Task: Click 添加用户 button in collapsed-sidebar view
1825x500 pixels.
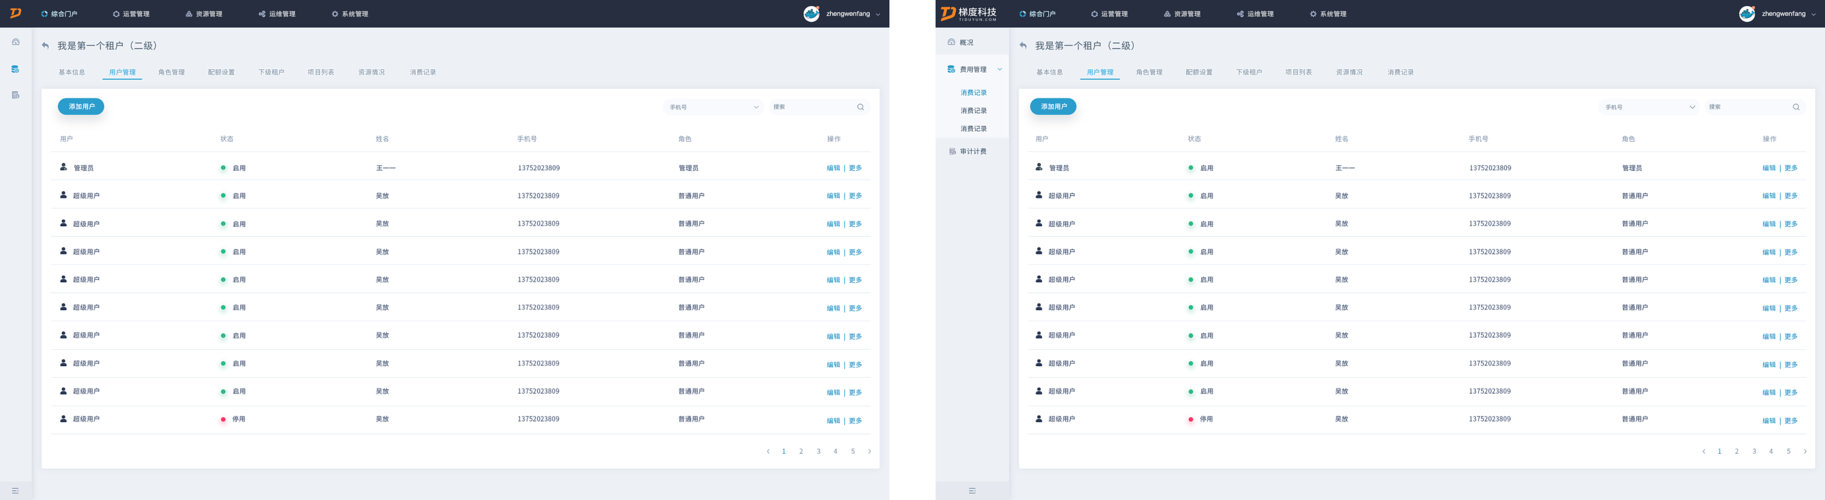Action: point(81,106)
